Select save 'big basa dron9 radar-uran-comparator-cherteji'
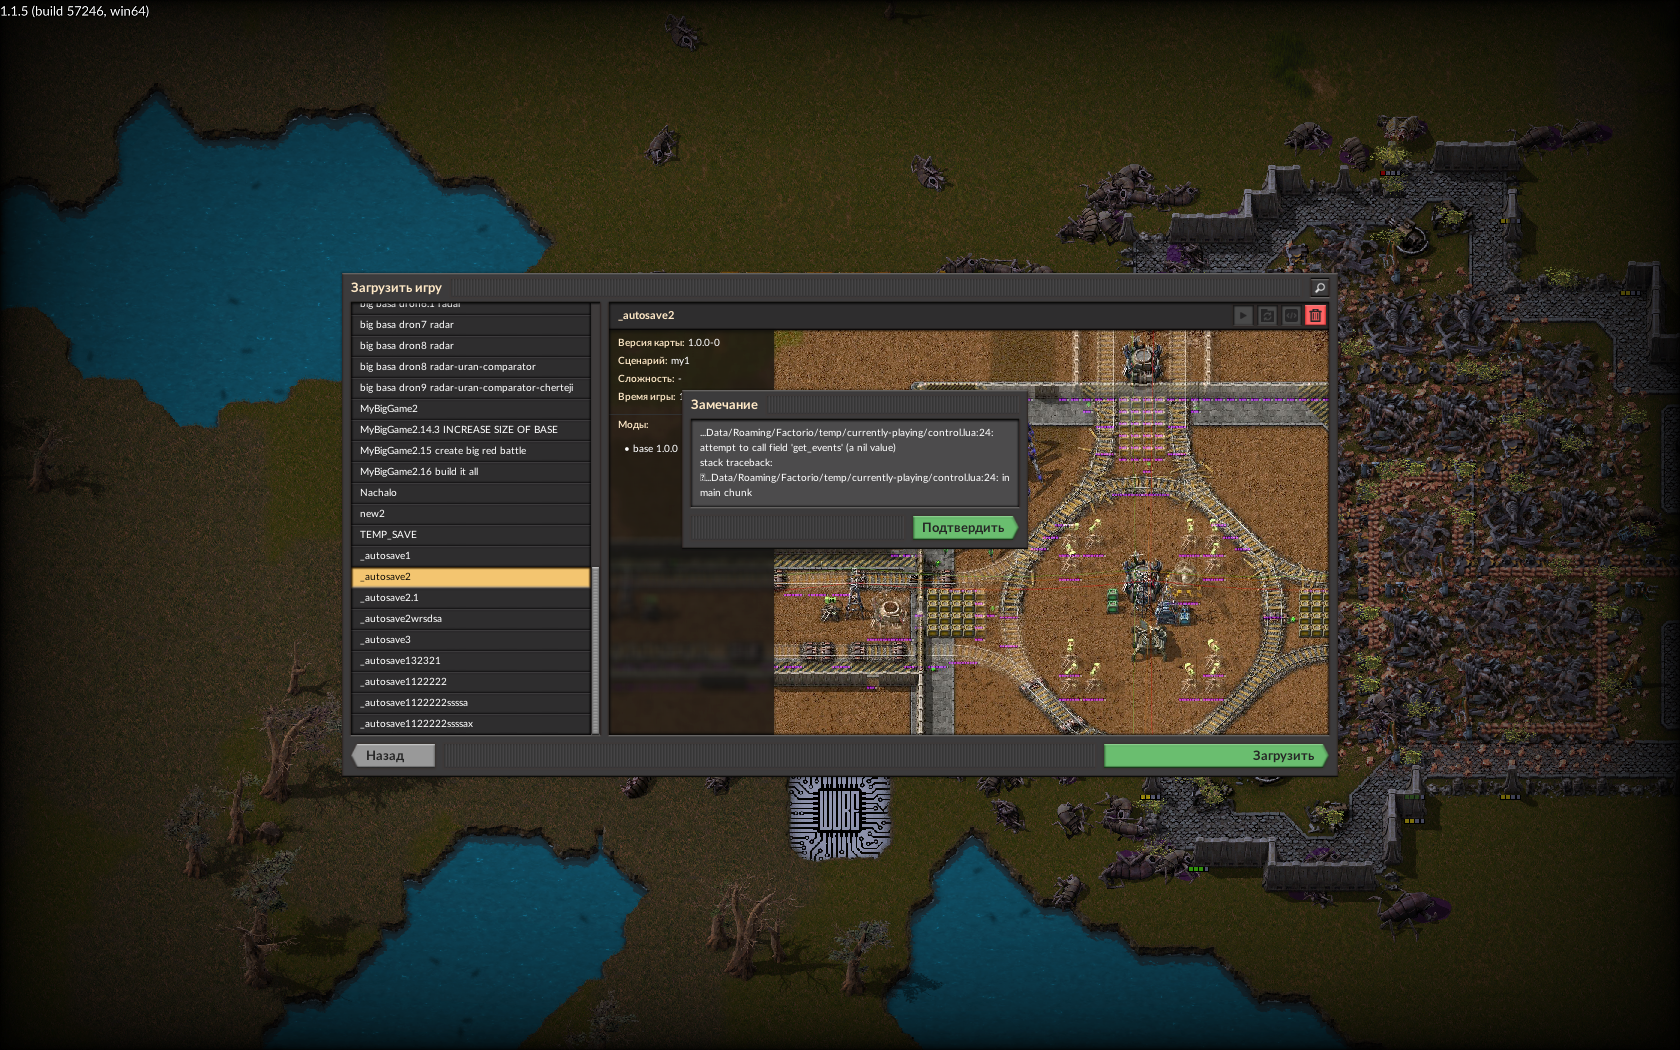1680x1050 pixels. [471, 388]
